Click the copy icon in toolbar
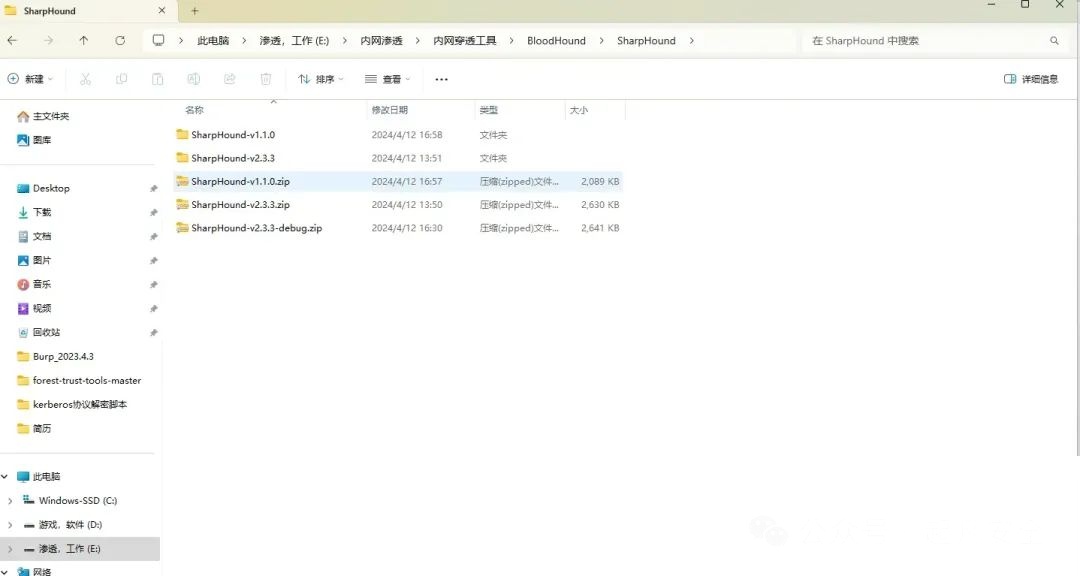This screenshot has width=1080, height=576. coord(121,79)
